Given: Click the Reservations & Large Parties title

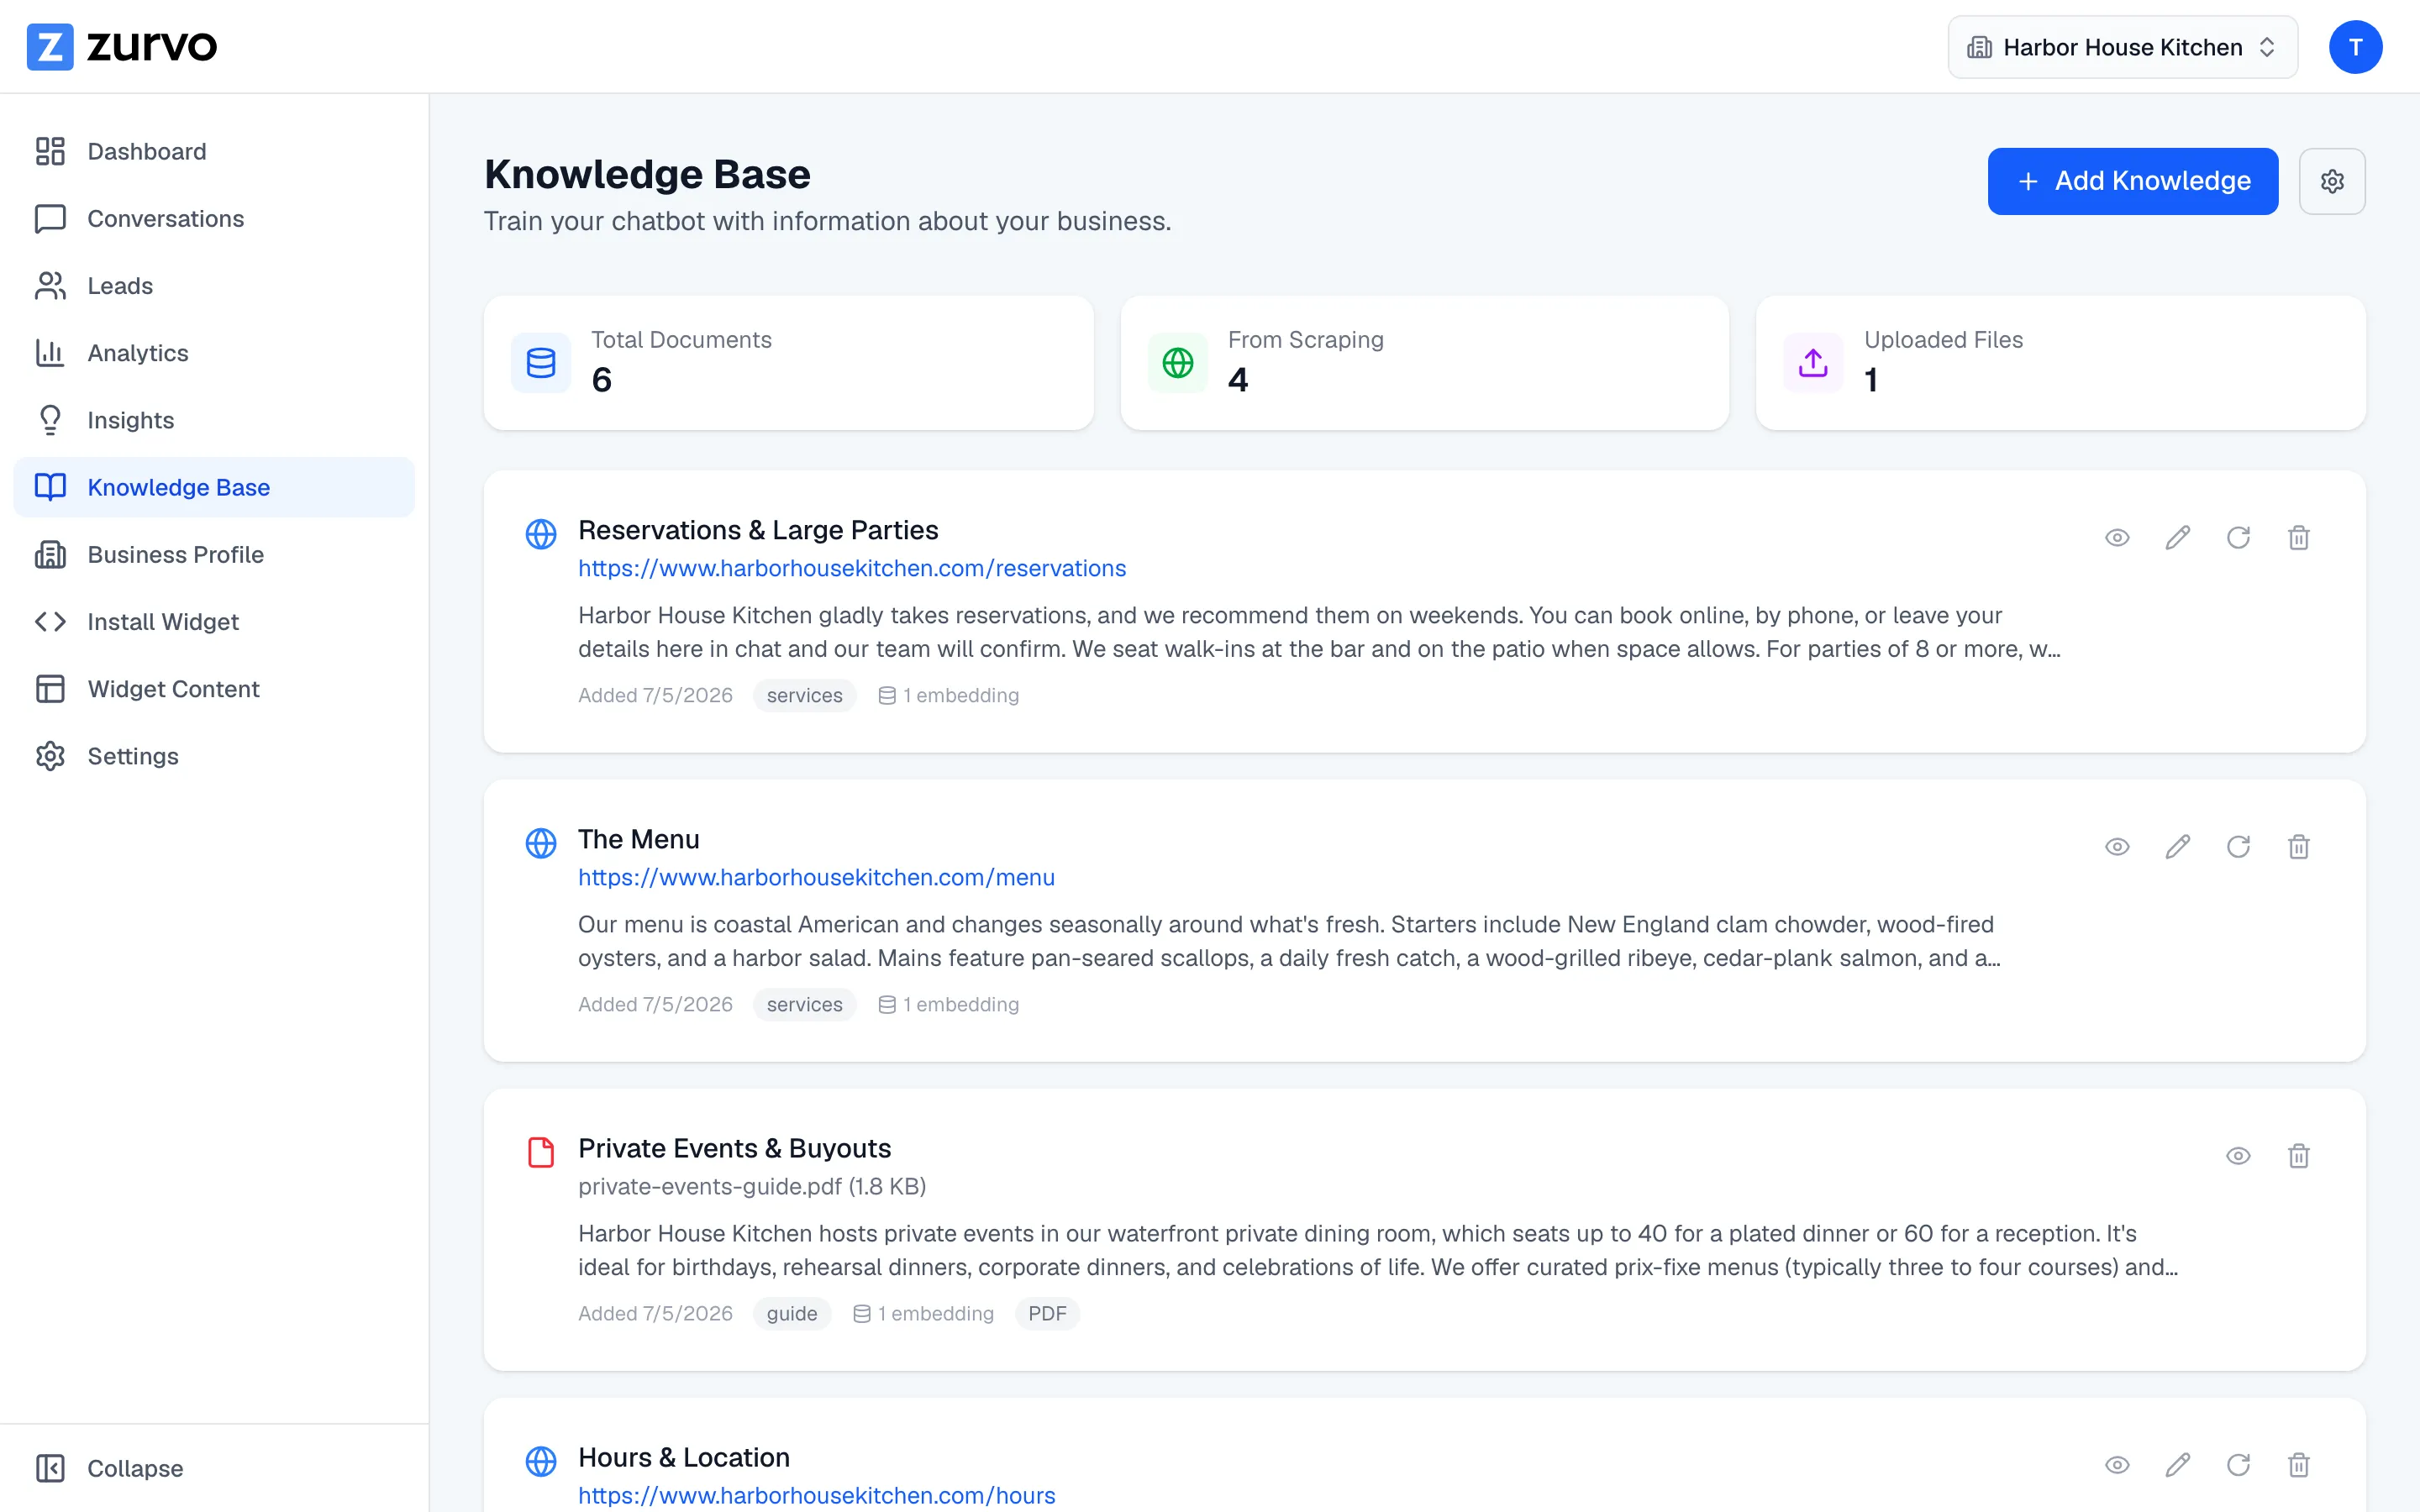Looking at the screenshot, I should point(758,530).
